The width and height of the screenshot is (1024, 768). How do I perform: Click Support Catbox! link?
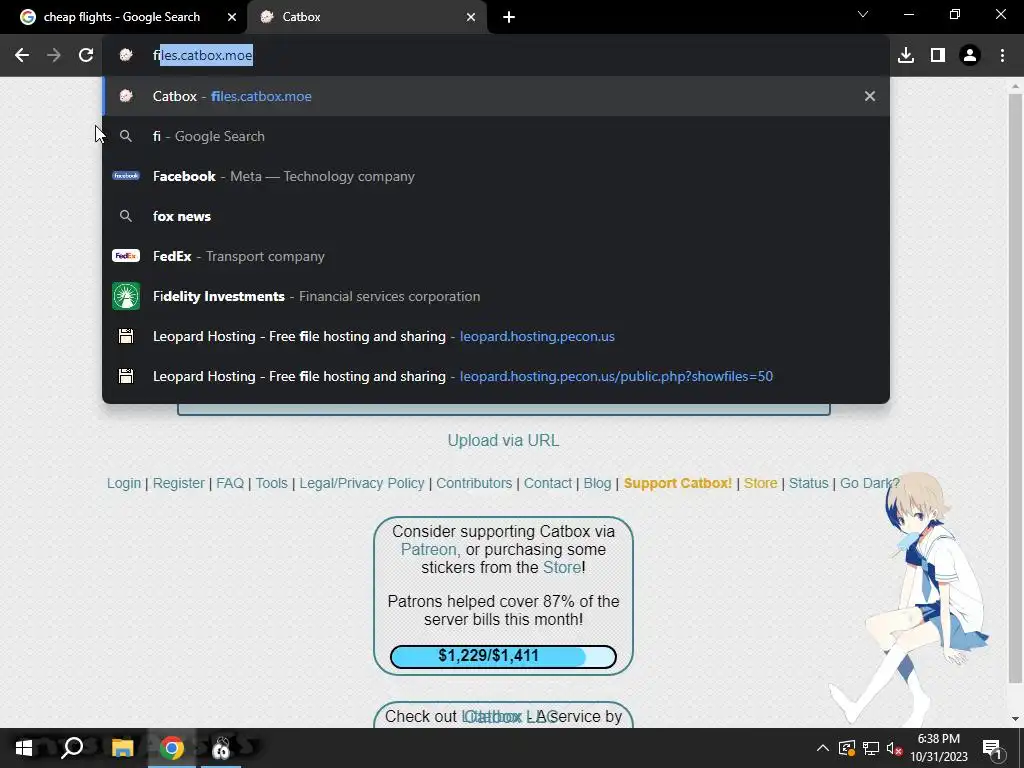tap(678, 483)
